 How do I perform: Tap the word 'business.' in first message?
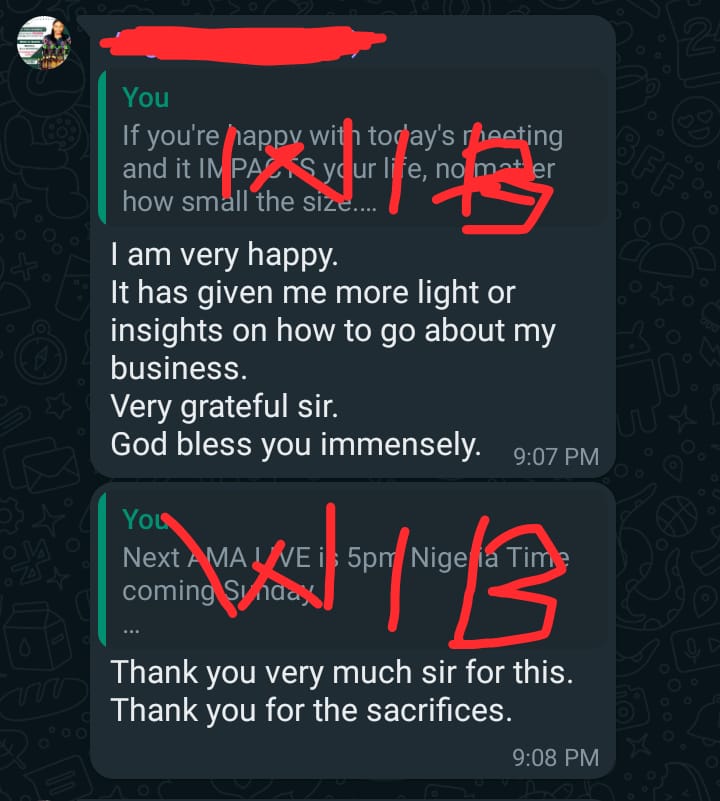point(179,368)
